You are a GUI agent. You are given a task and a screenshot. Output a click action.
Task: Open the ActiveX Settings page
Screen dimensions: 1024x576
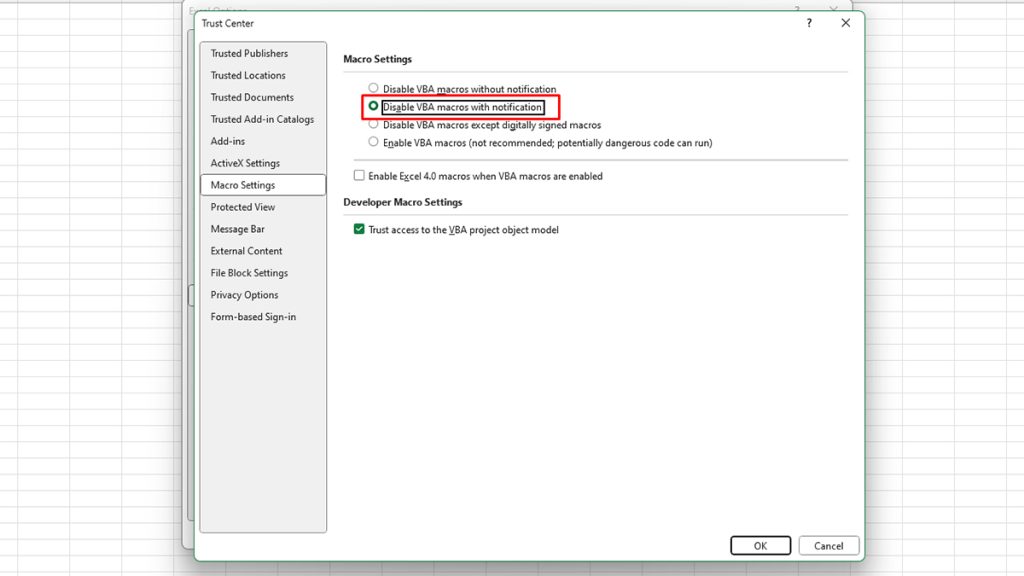click(x=243, y=163)
